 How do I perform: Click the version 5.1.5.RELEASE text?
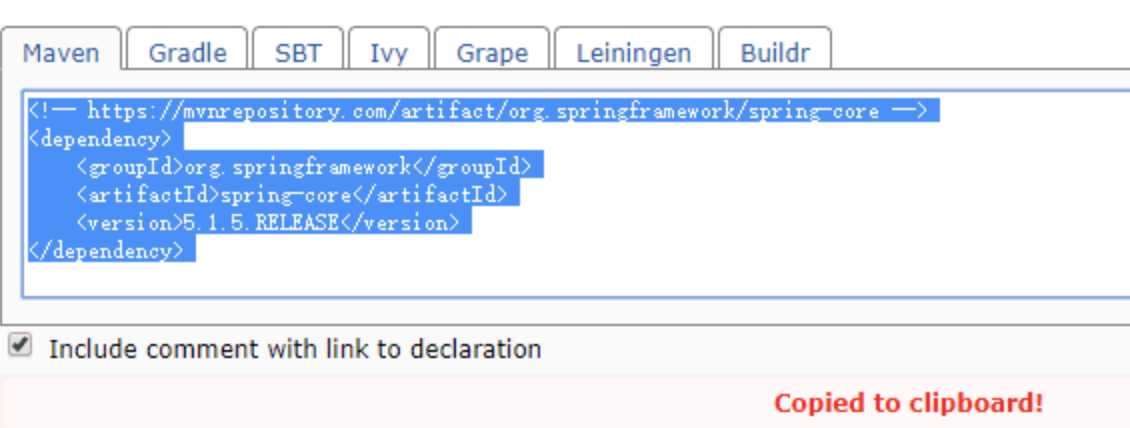[260, 223]
